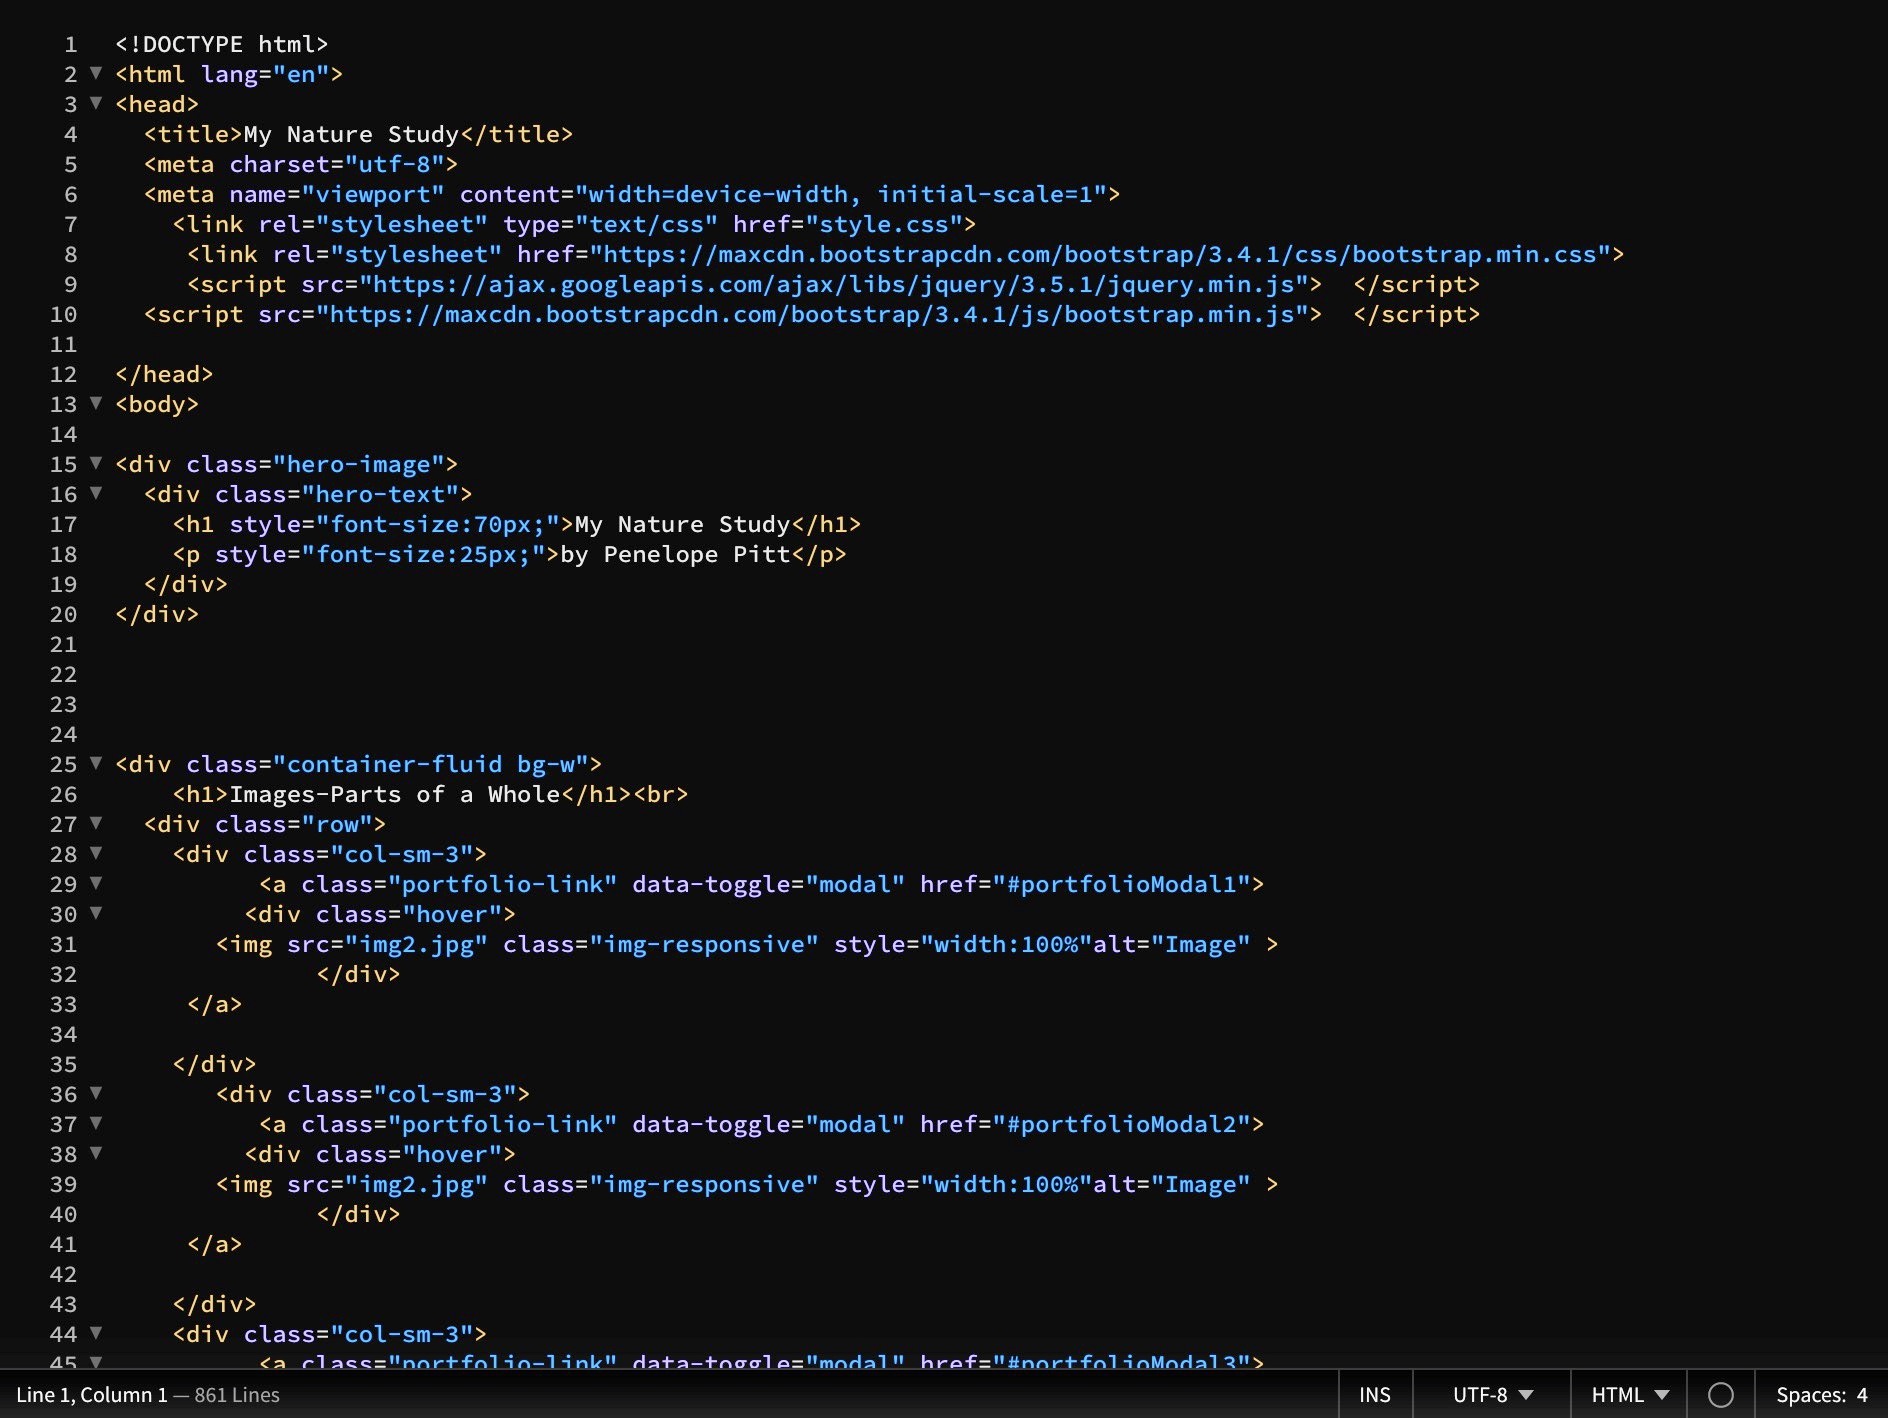This screenshot has width=1888, height=1418.
Task: Toggle INS insert mode indicator
Action: pos(1375,1394)
